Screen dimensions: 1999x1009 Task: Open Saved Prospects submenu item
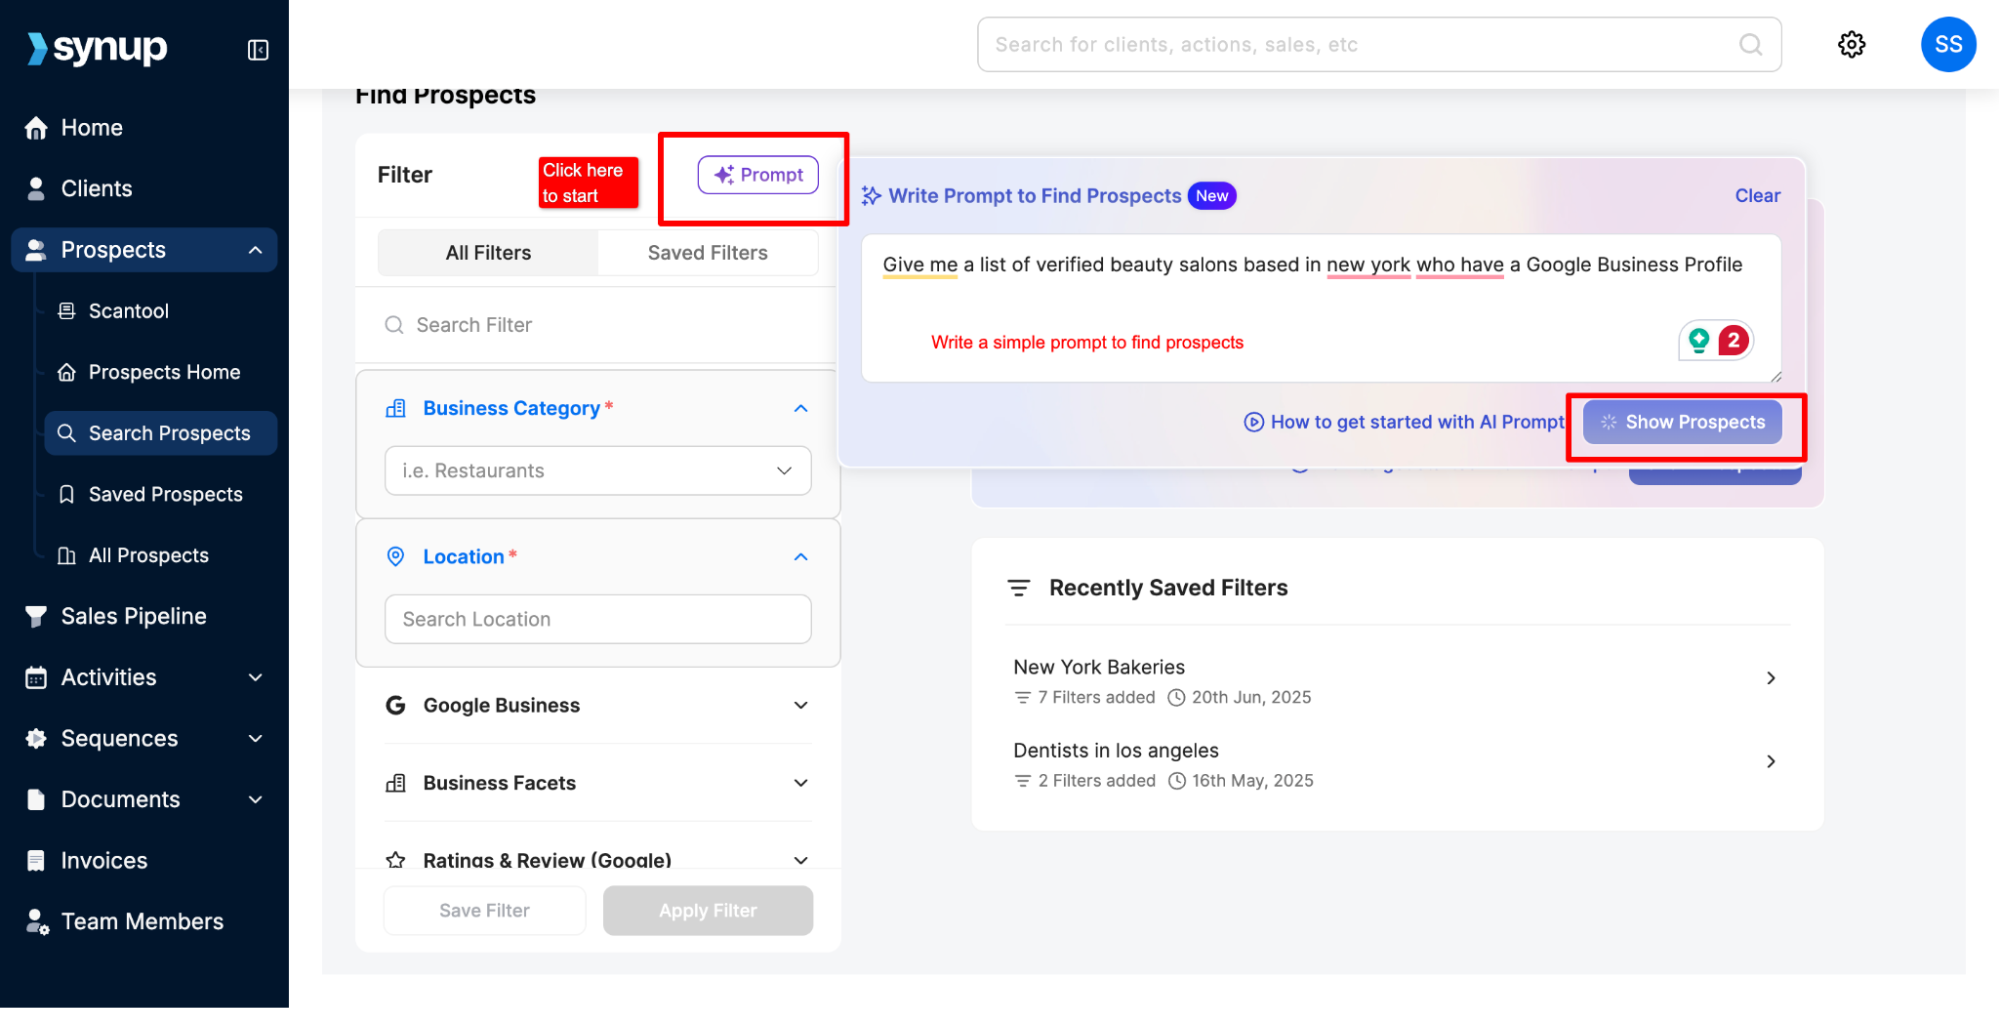click(x=165, y=494)
